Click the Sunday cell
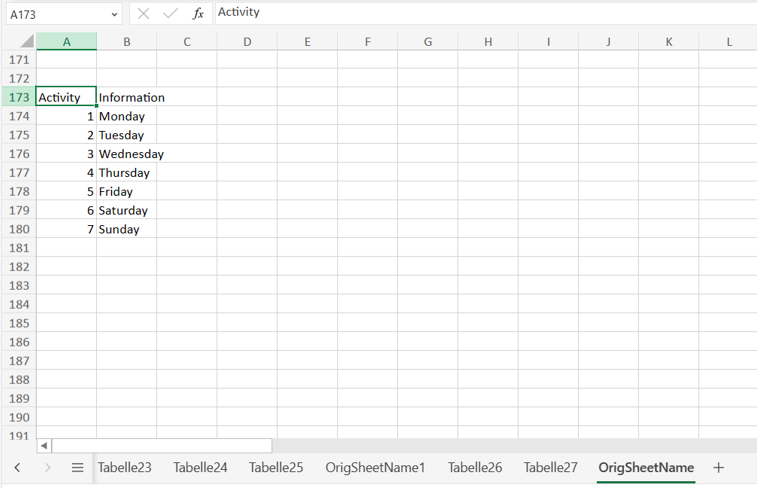757x488 pixels. click(x=126, y=229)
